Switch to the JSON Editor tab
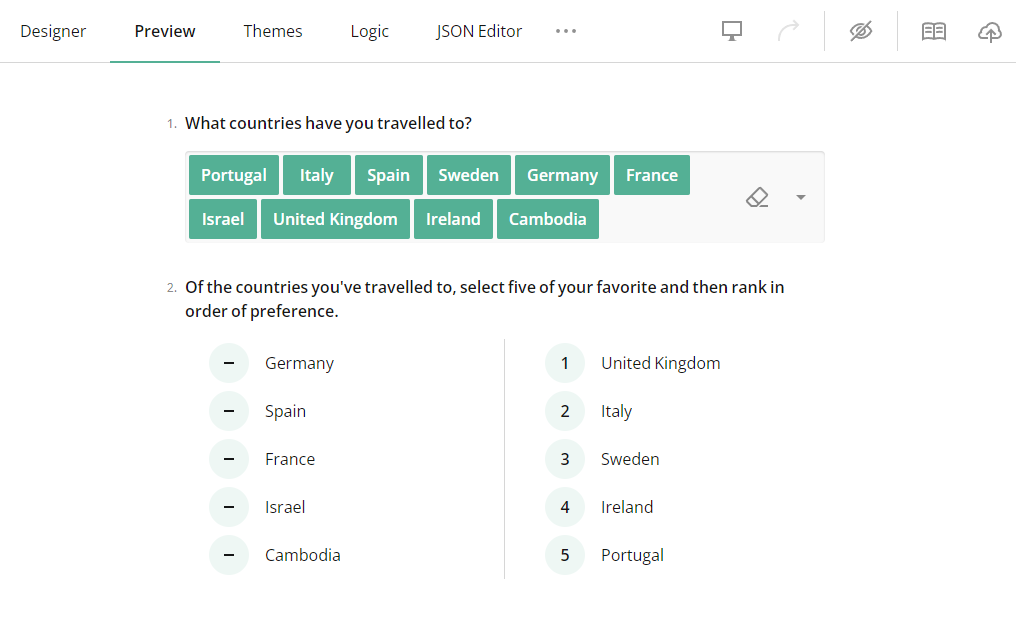Image resolution: width=1016 pixels, height=633 pixels. pyautogui.click(x=479, y=31)
